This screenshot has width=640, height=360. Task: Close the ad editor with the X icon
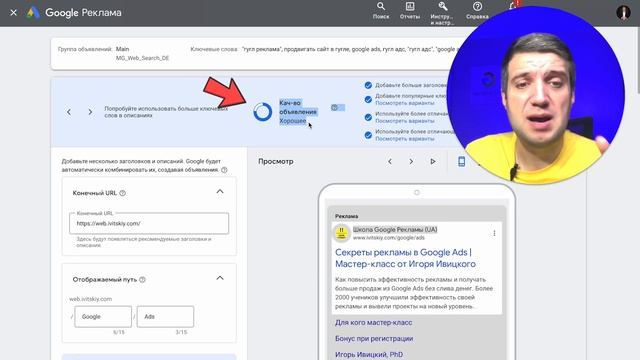pyautogui.click(x=13, y=13)
